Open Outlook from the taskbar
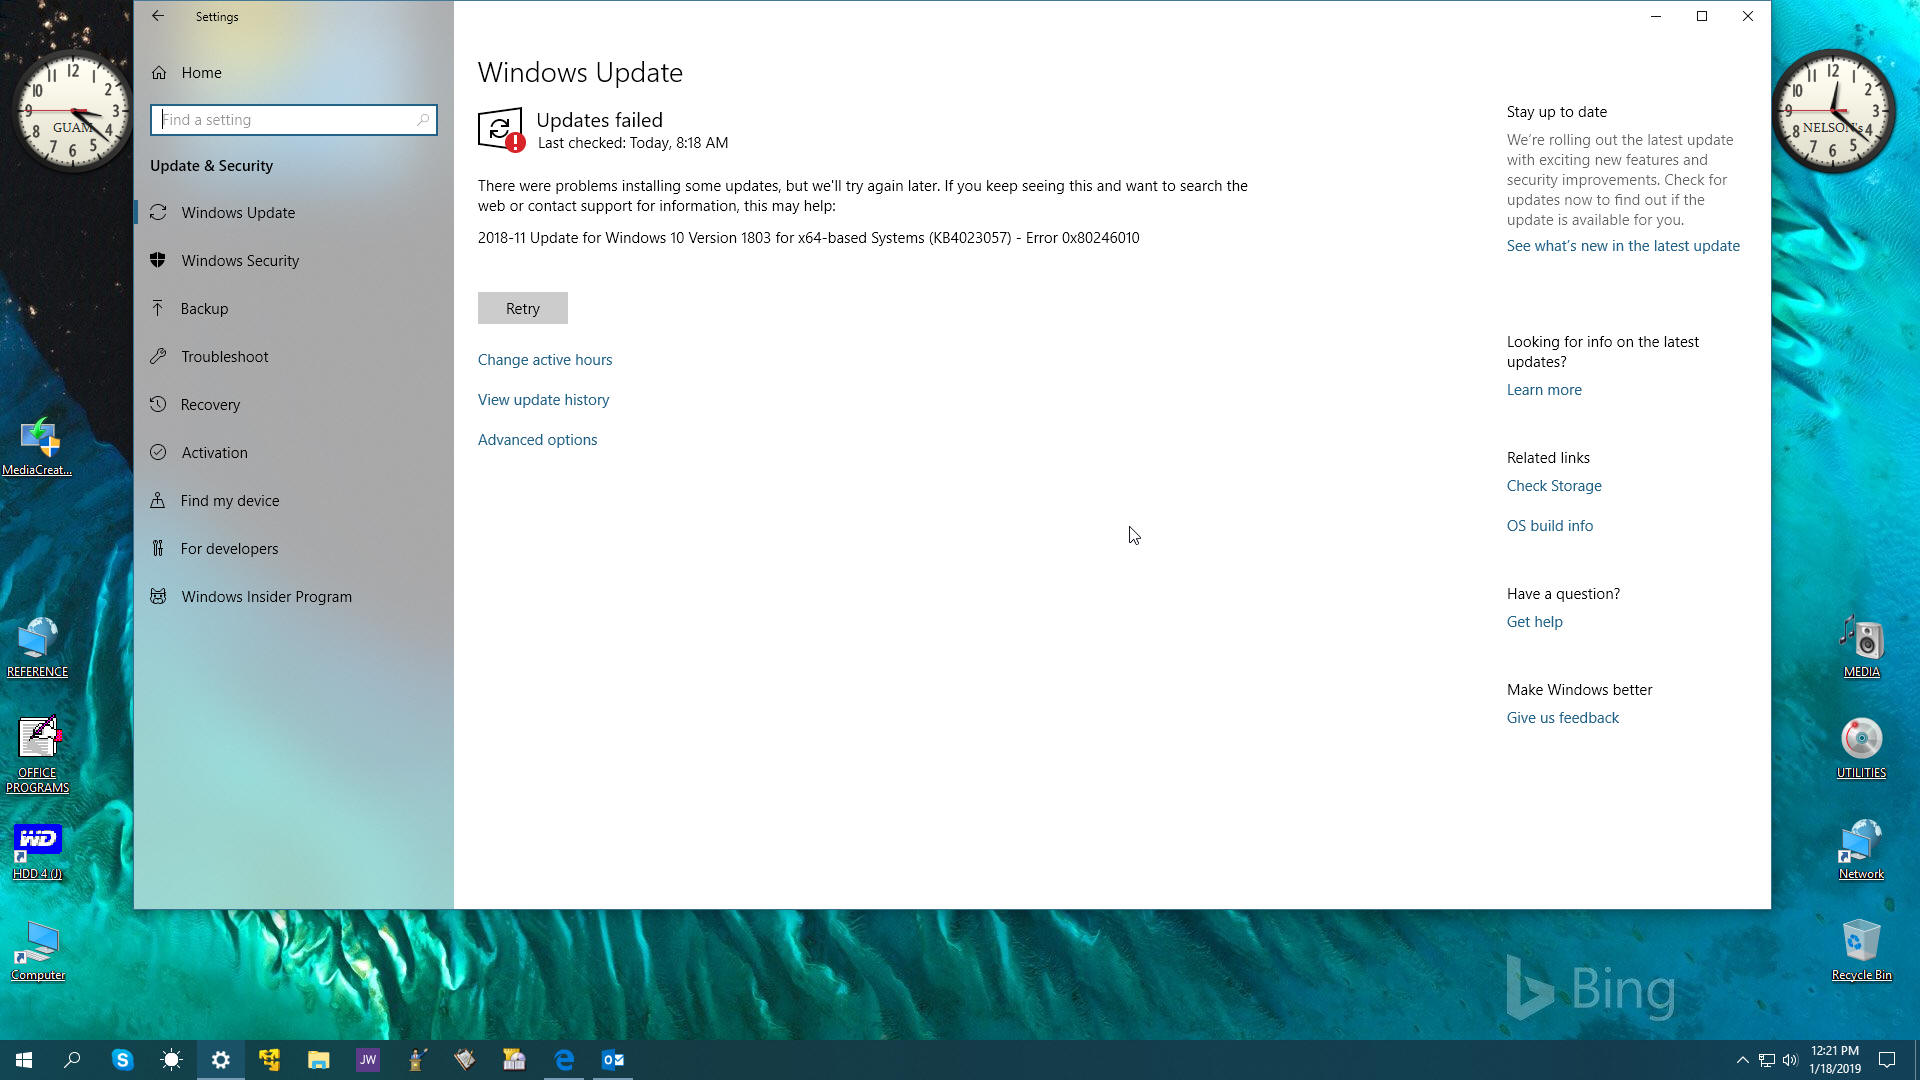 pyautogui.click(x=613, y=1060)
